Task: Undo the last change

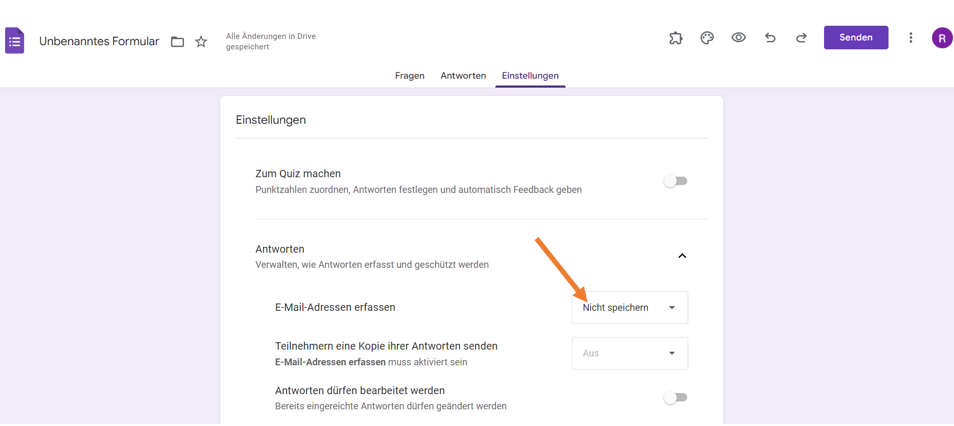Action: pos(770,38)
